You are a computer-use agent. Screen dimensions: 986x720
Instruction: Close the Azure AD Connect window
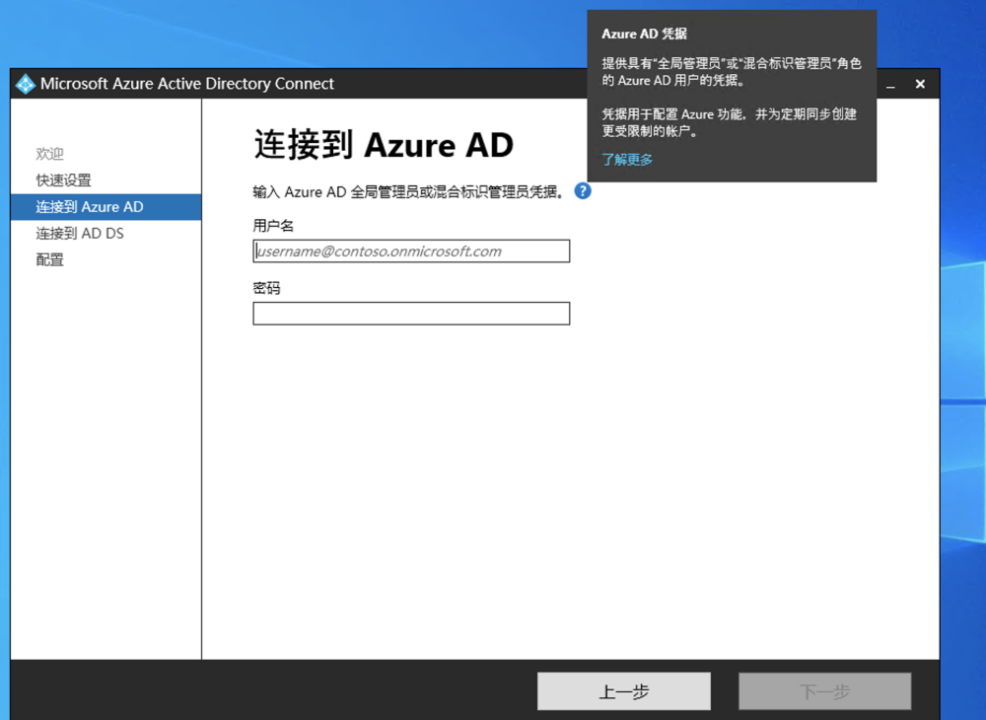pos(920,84)
